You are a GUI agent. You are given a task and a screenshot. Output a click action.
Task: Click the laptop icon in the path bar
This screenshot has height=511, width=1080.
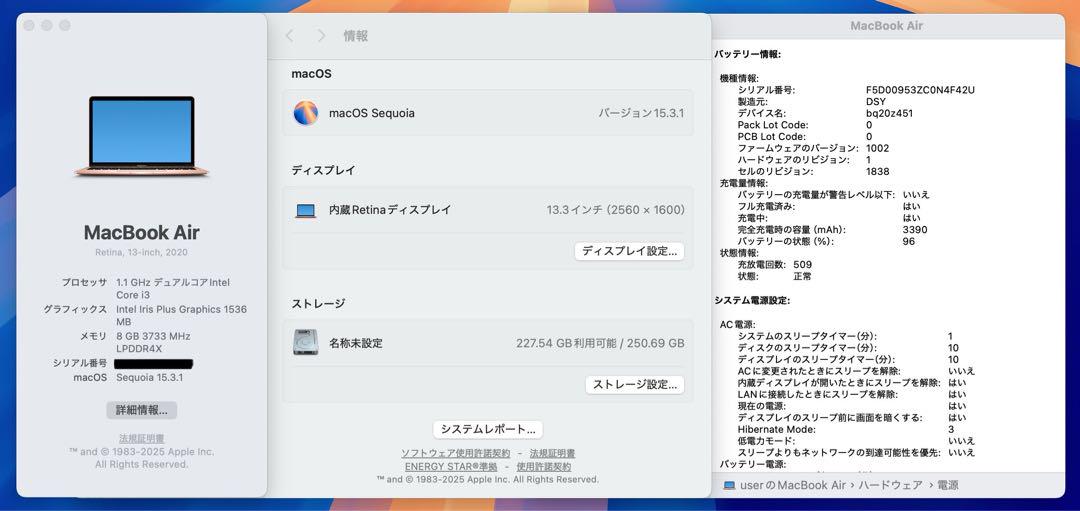(x=729, y=486)
